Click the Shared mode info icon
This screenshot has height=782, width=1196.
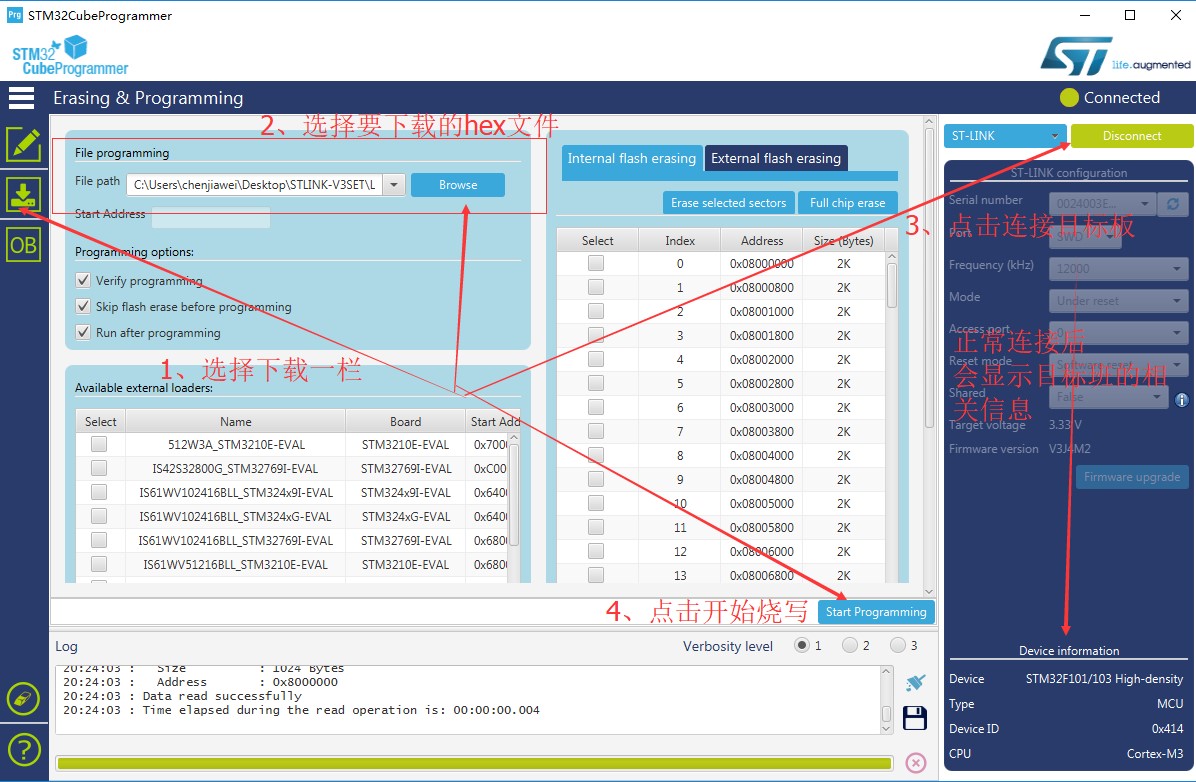pyautogui.click(x=1182, y=399)
